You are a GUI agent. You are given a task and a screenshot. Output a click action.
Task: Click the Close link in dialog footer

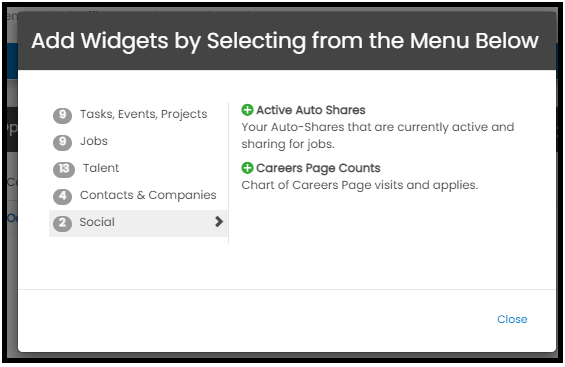point(512,319)
